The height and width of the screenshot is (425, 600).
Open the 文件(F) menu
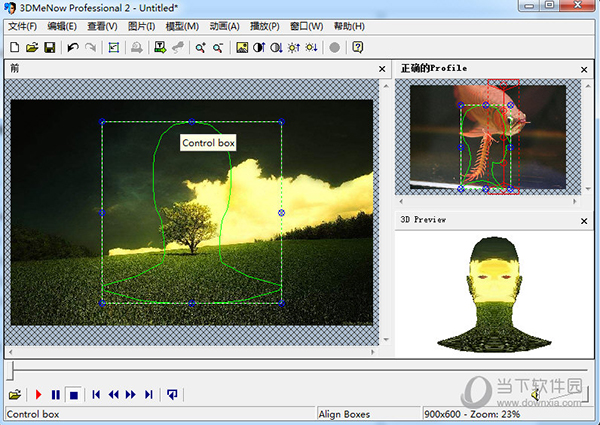(x=23, y=26)
